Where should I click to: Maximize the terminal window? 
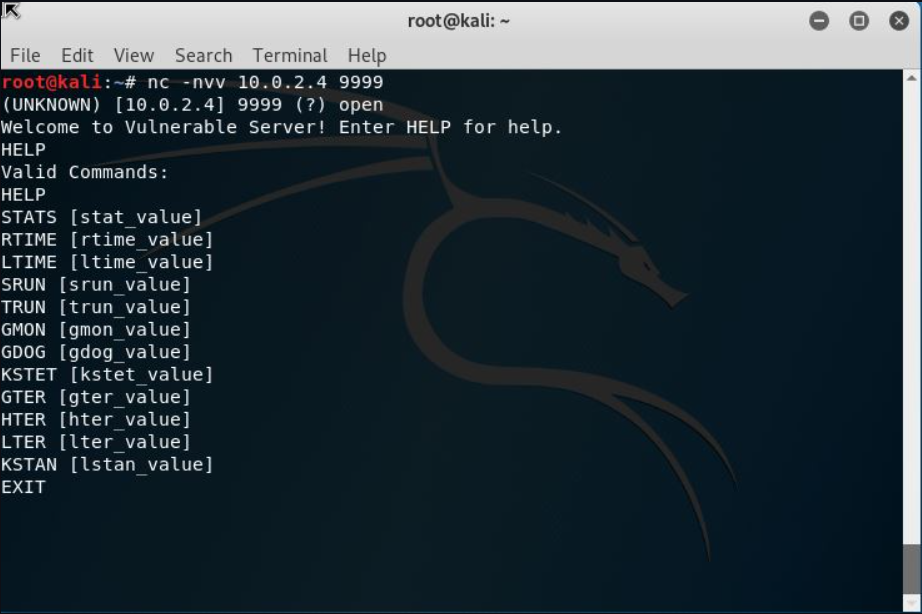[858, 21]
